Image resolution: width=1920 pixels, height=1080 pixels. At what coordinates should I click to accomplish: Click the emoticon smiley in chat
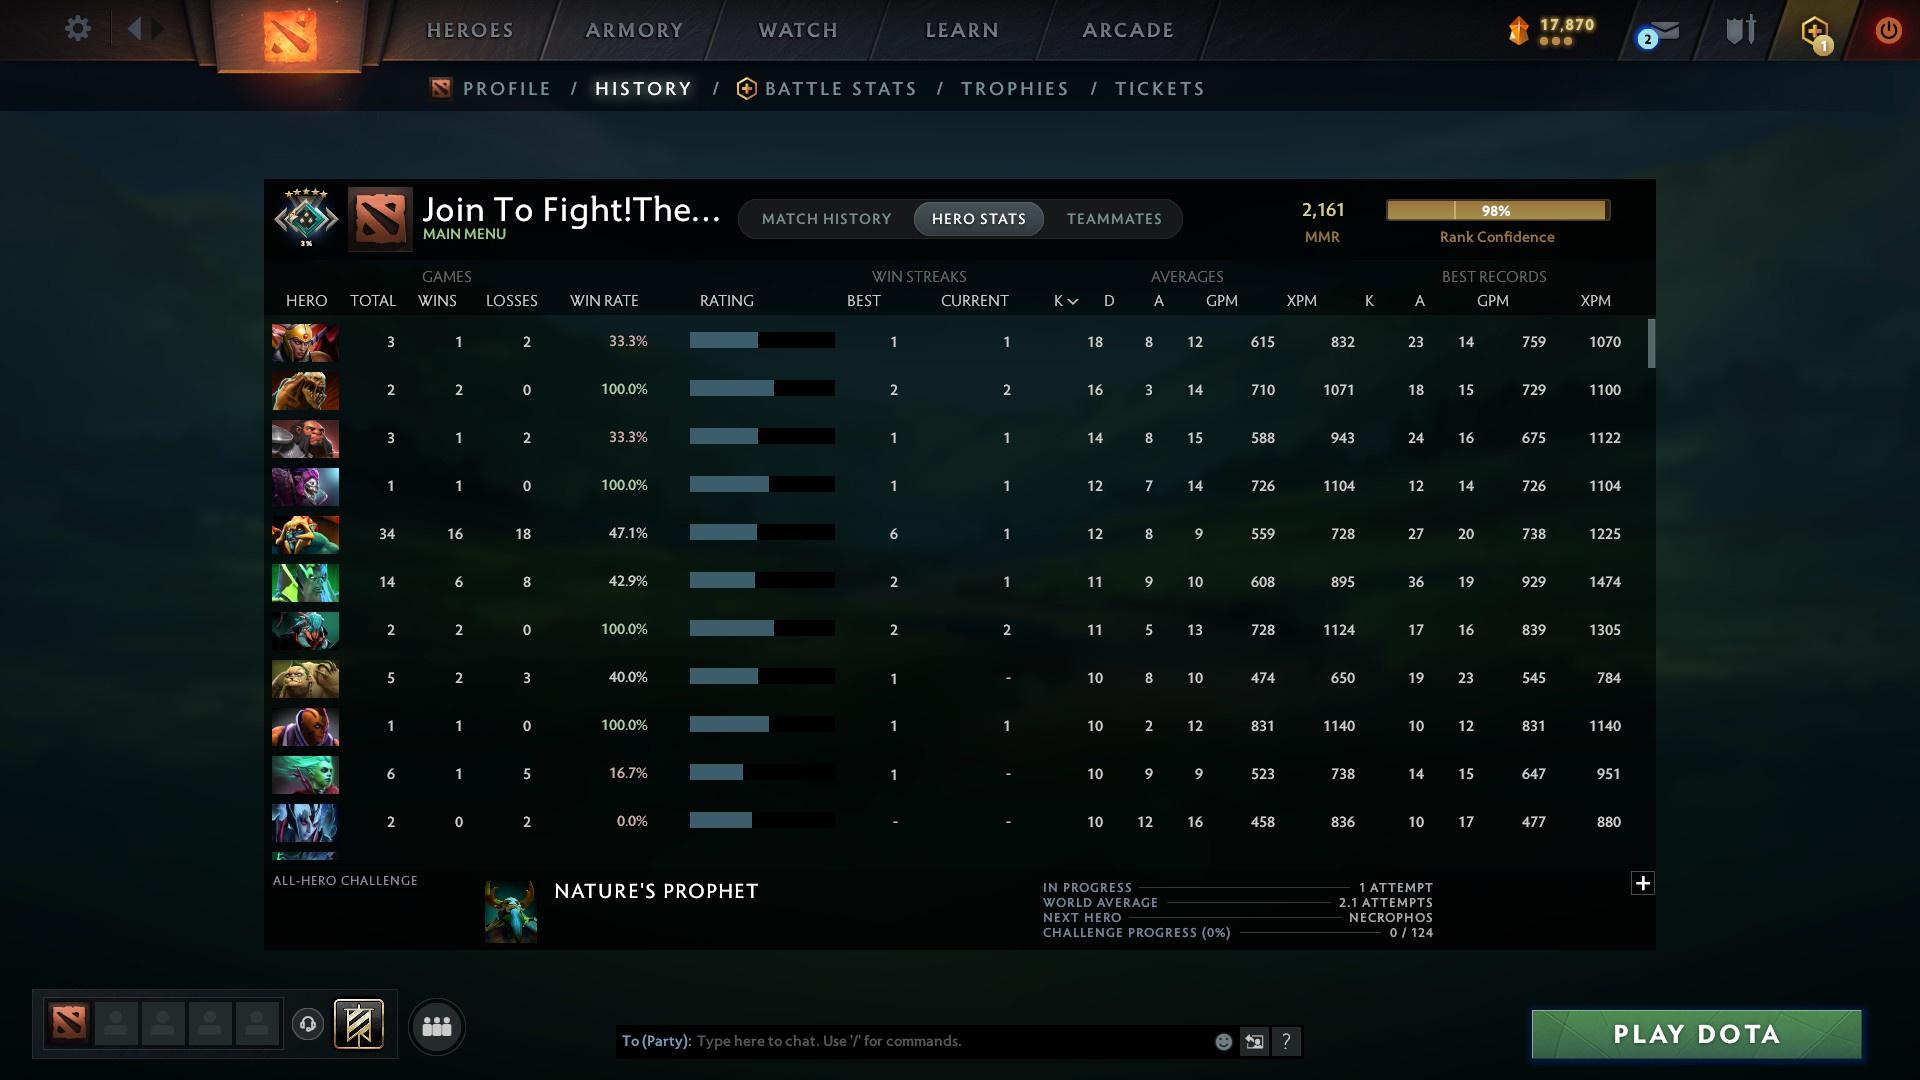pyautogui.click(x=1223, y=1041)
